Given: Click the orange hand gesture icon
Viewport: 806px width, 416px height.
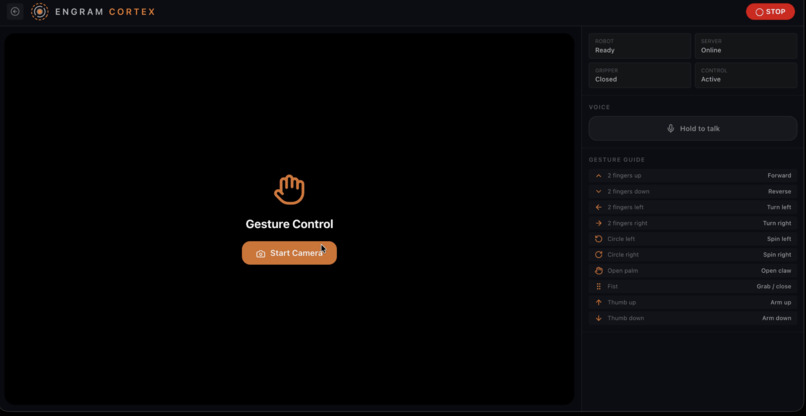Looking at the screenshot, I should coord(289,190).
